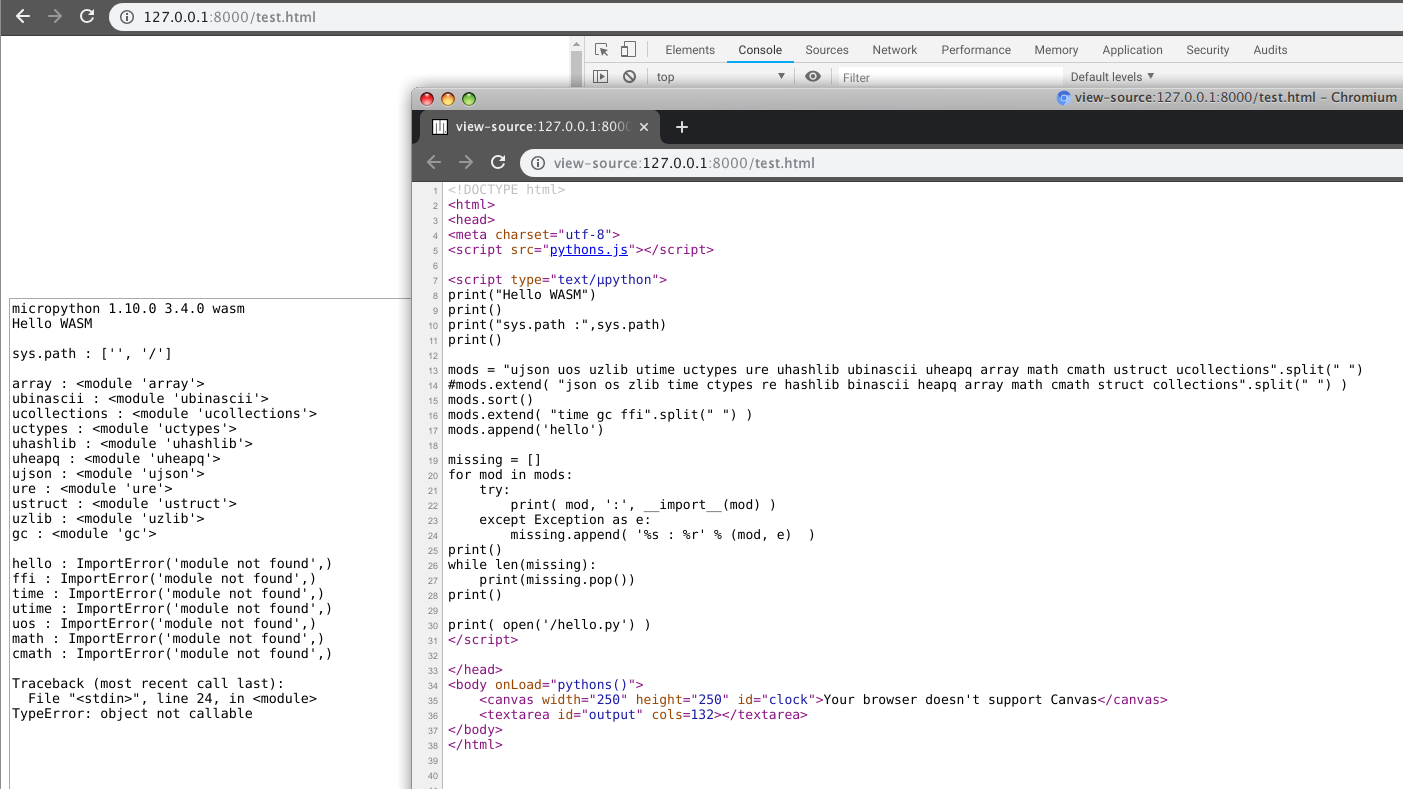1403x789 pixels.
Task: Click "print( open('/hello.py') )" source line
Action: tap(549, 625)
